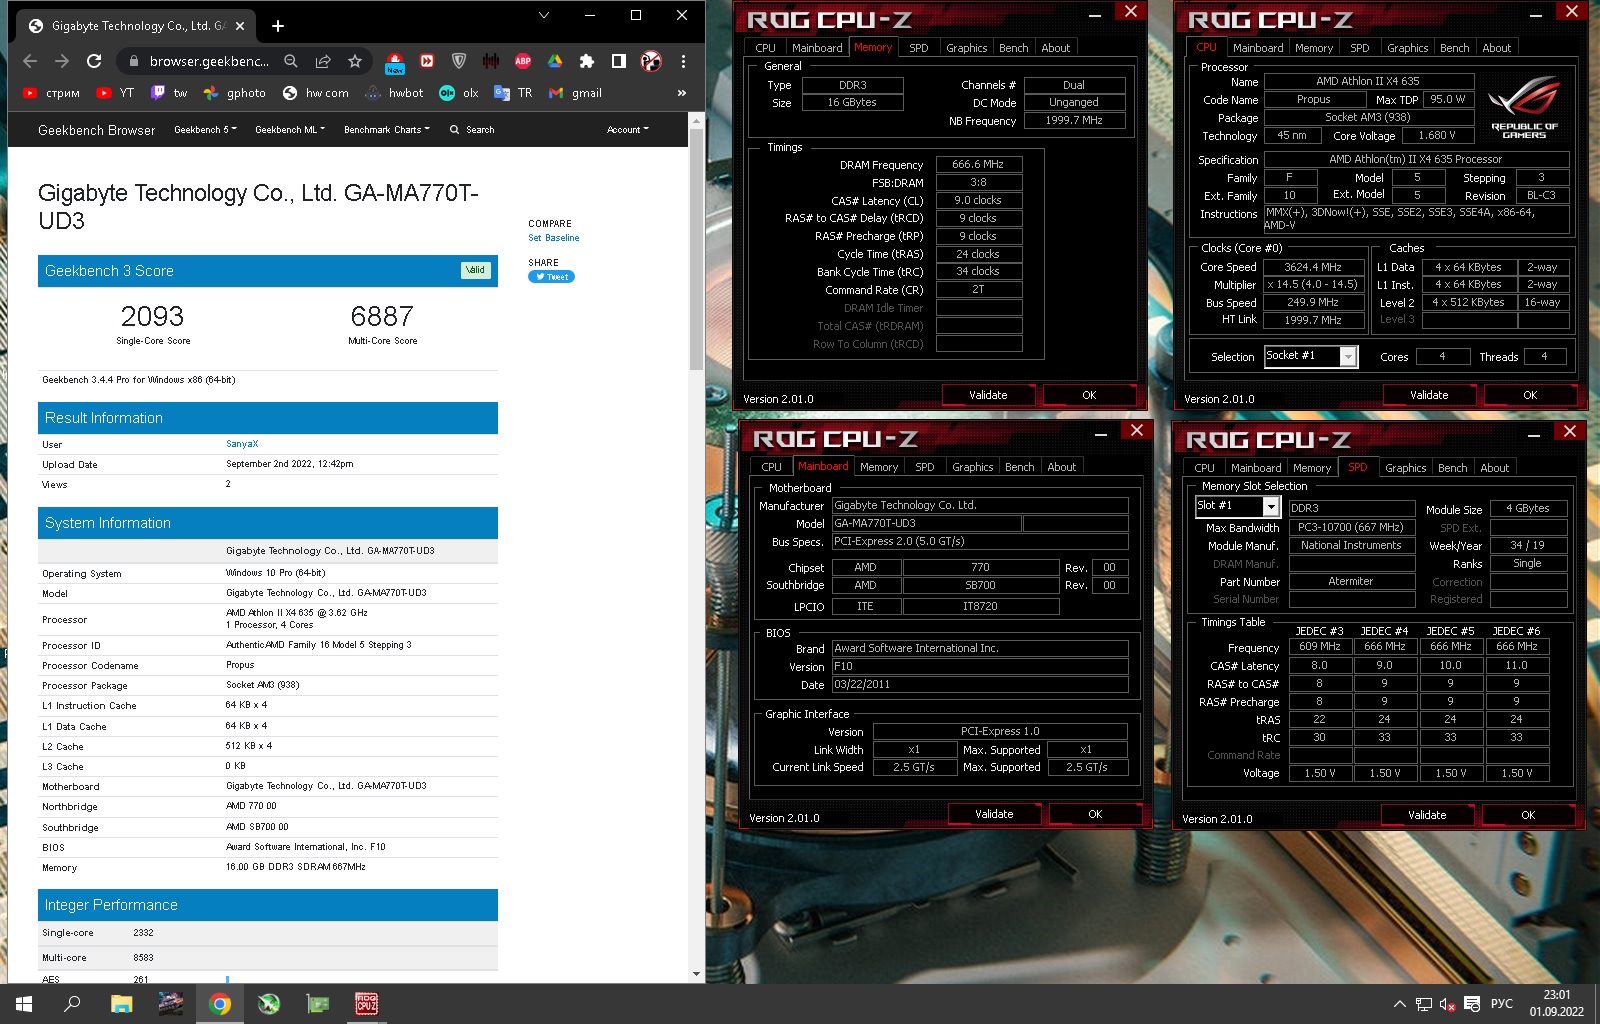The image size is (1600, 1024).
Task: Open Memory tab in the SPD CPU-Z window
Action: coord(1312,468)
